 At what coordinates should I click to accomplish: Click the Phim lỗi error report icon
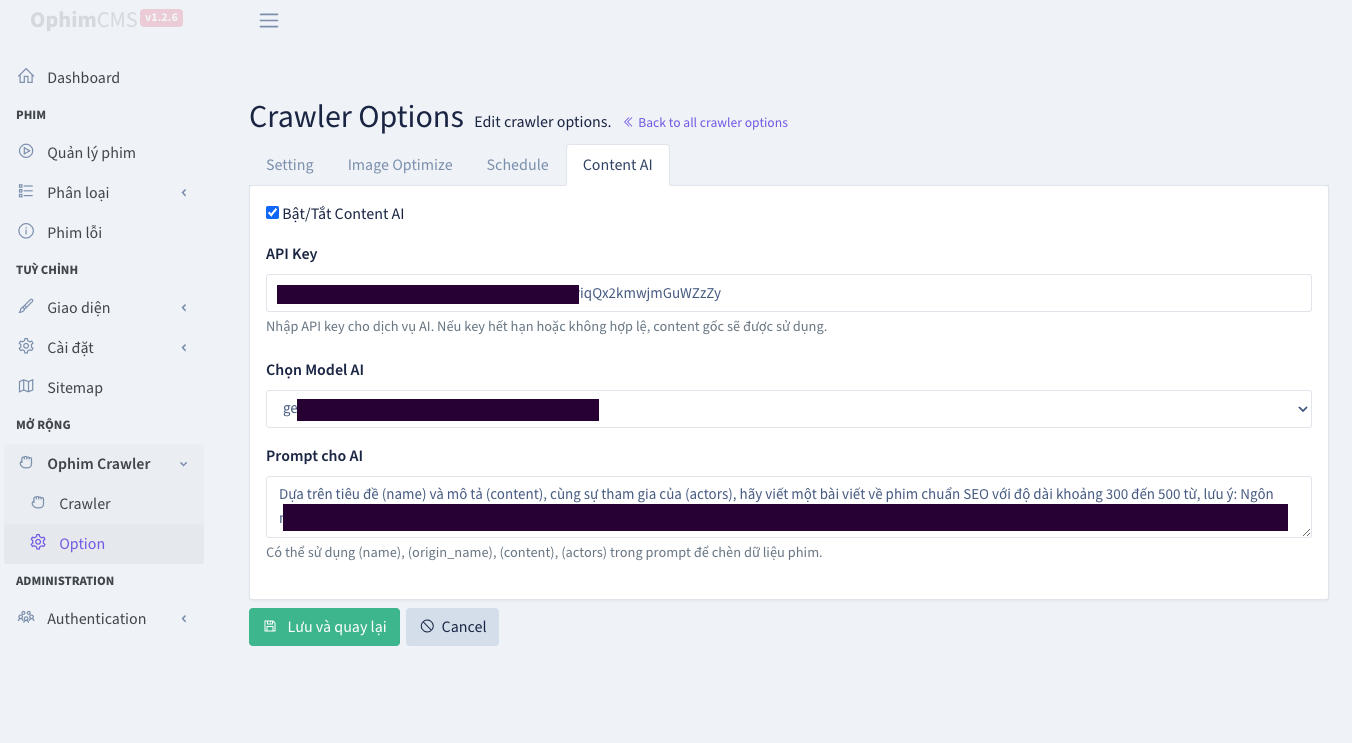tap(26, 231)
